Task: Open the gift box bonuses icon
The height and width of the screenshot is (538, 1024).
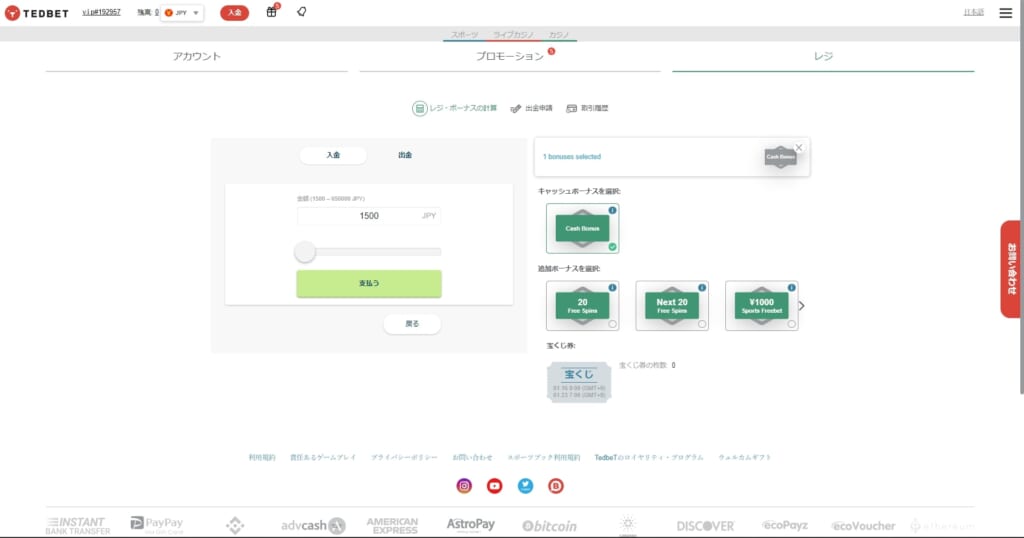Action: [272, 12]
